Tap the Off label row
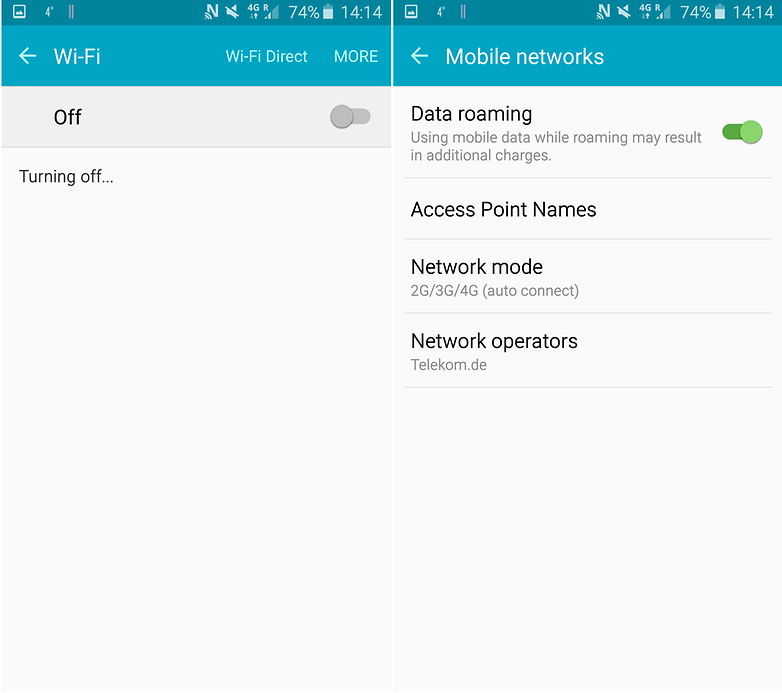Image resolution: width=782 pixels, height=693 pixels. pos(196,117)
